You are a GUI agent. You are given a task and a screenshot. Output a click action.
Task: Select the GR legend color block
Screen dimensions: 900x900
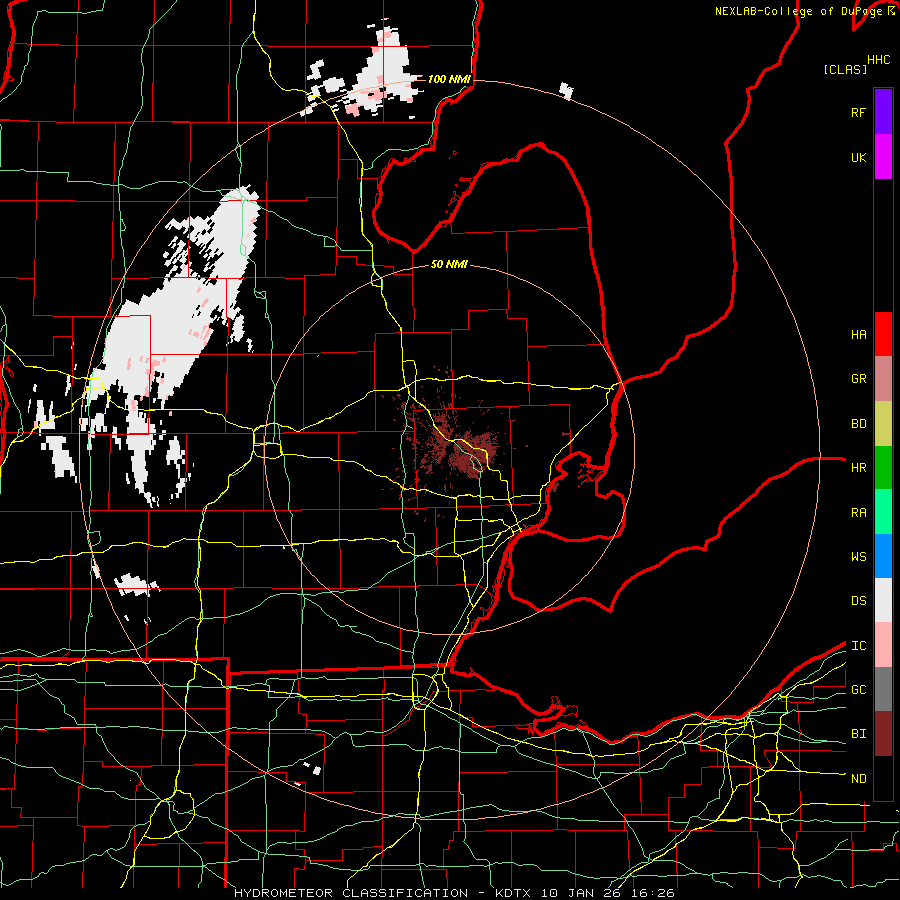pyautogui.click(x=883, y=379)
